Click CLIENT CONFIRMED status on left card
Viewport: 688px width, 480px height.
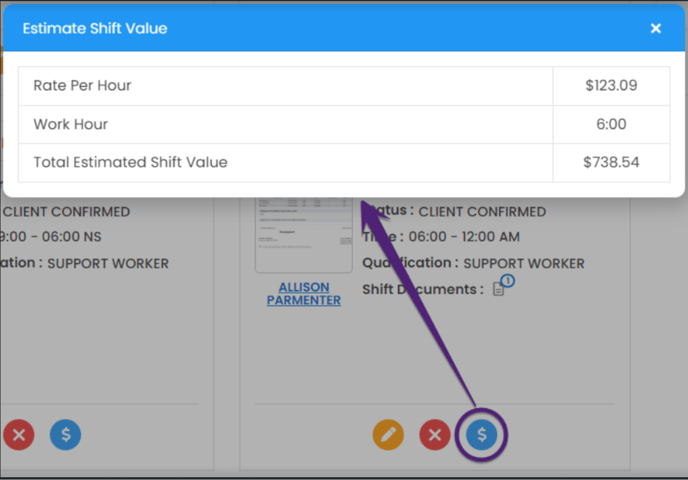click(66, 212)
